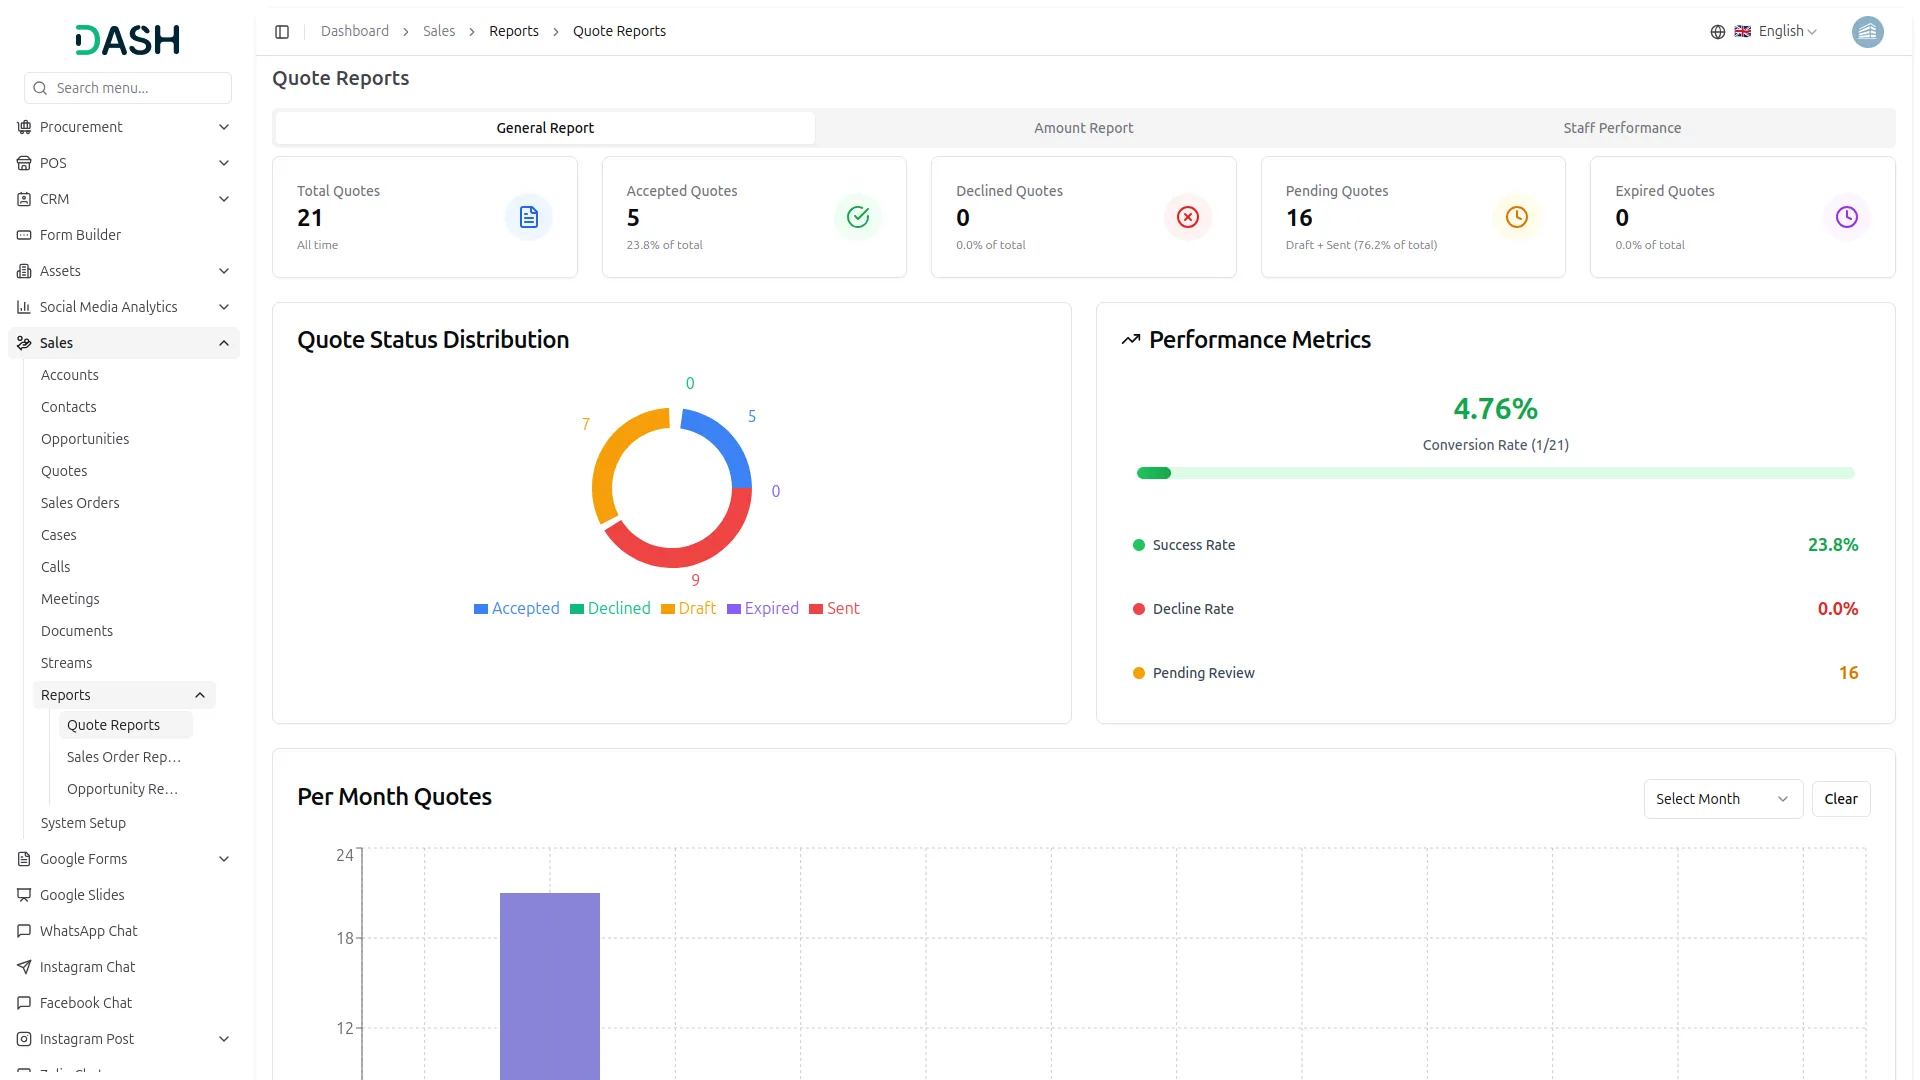
Task: Click the globe language icon
Action: click(1717, 32)
